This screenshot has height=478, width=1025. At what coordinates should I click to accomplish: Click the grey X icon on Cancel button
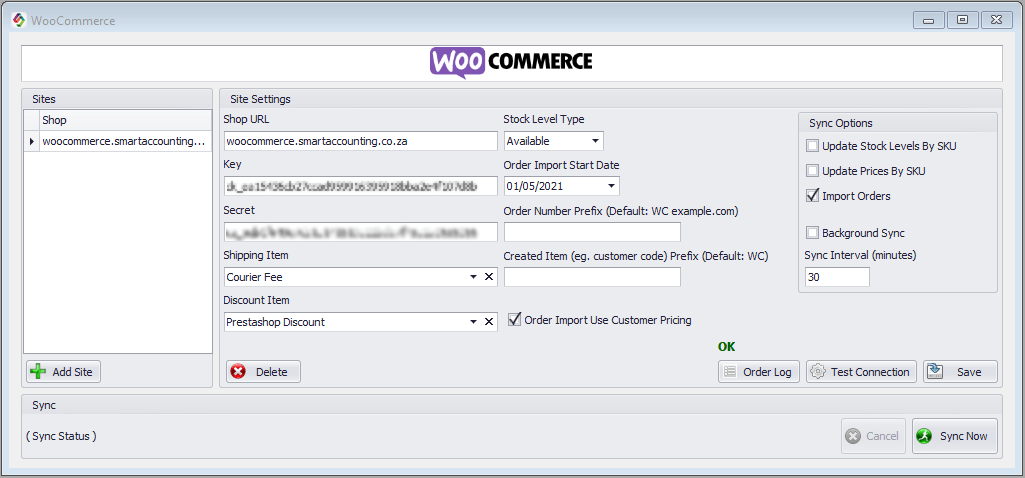[x=853, y=436]
